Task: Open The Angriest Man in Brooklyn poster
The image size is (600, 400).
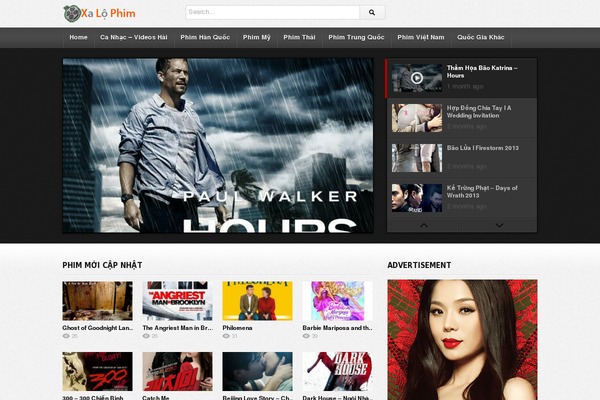Action: 178,301
